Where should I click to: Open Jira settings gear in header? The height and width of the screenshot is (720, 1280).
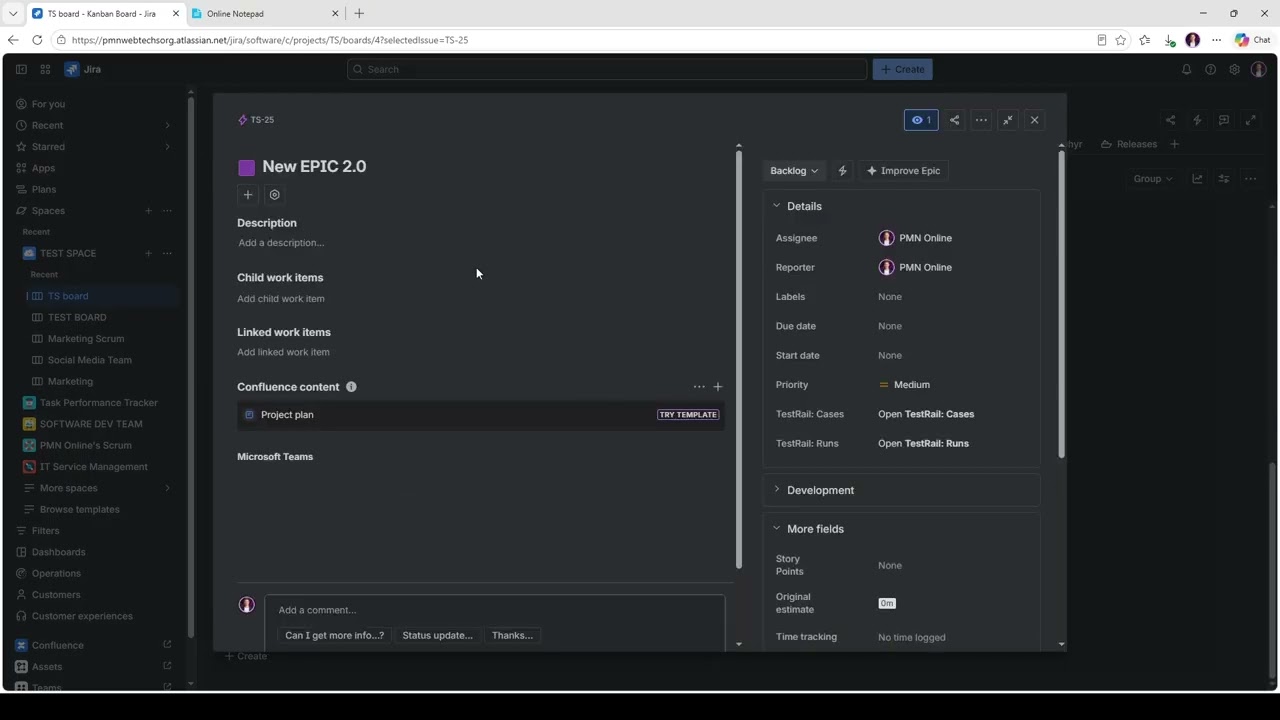1234,69
